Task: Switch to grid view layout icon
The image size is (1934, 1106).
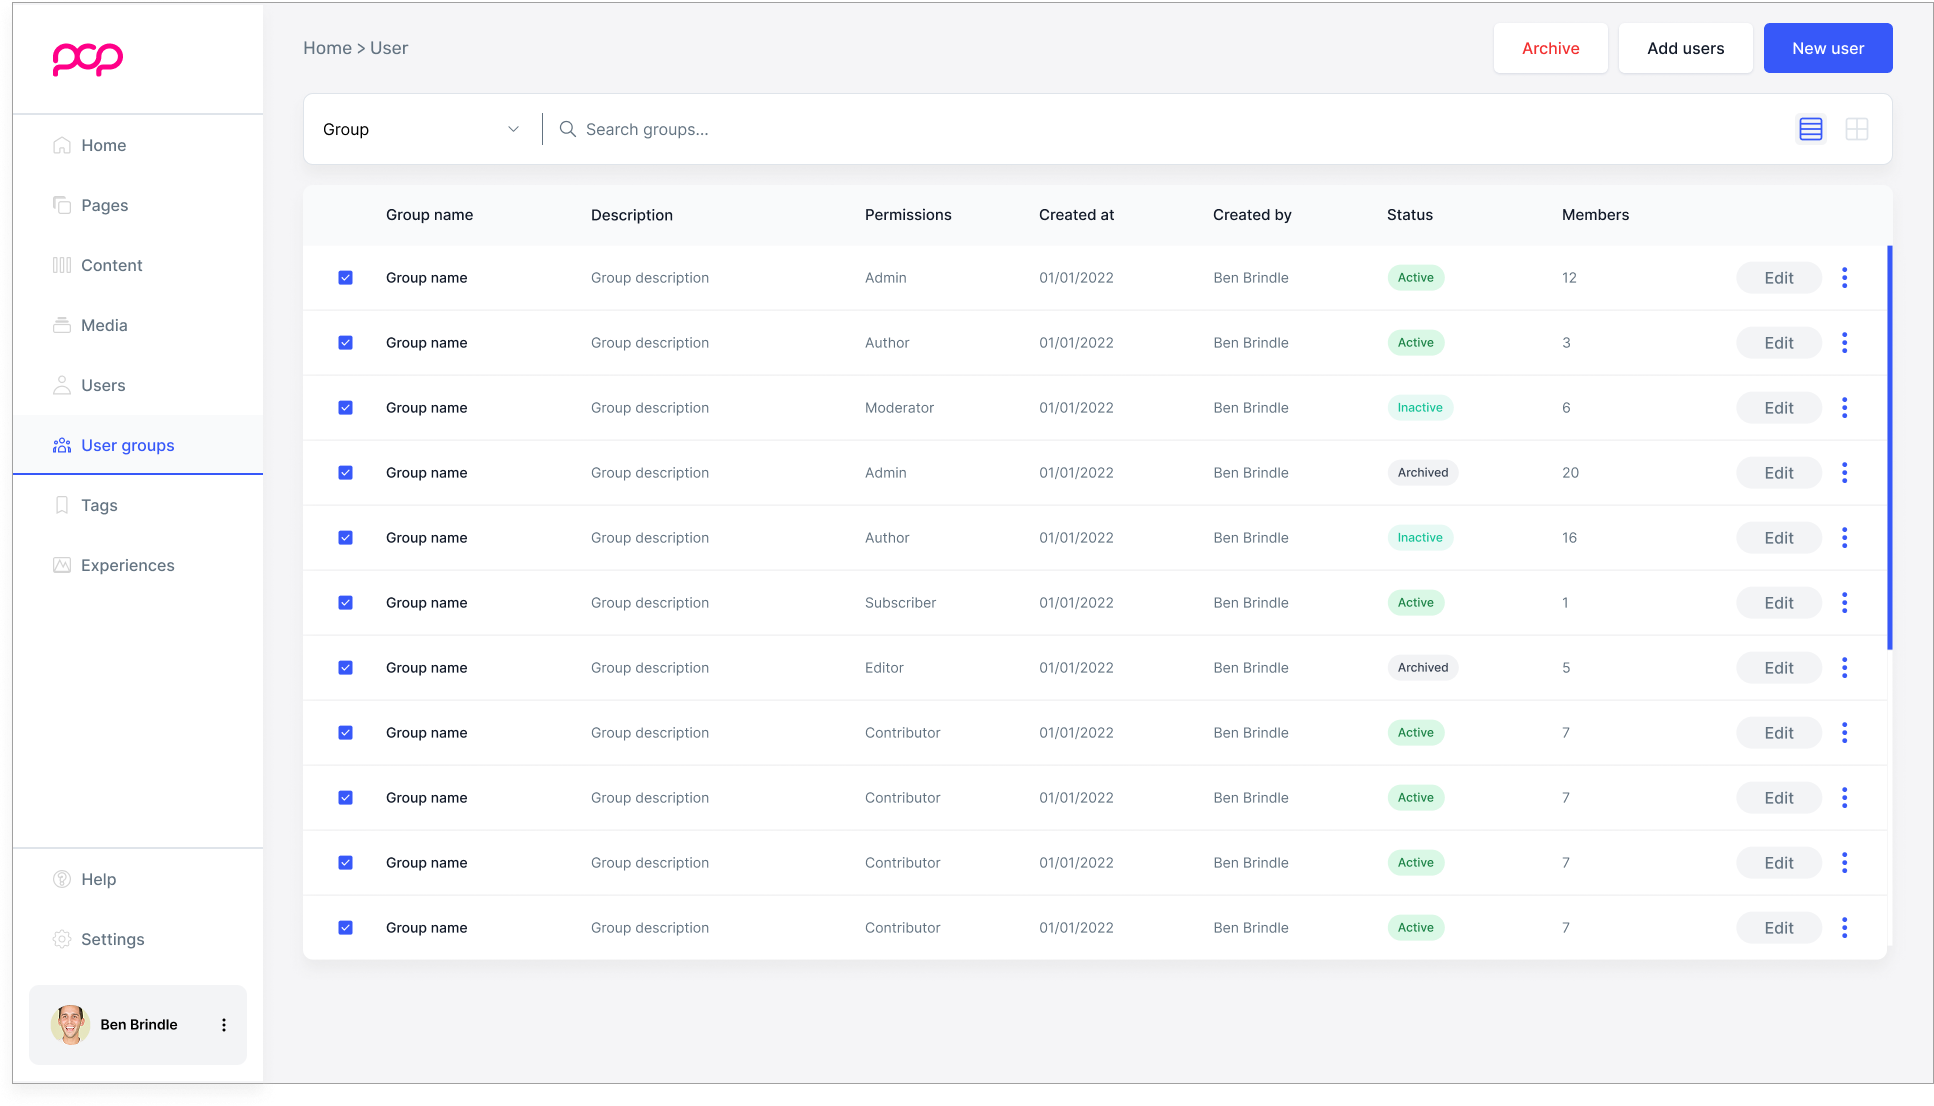Action: 1856,129
